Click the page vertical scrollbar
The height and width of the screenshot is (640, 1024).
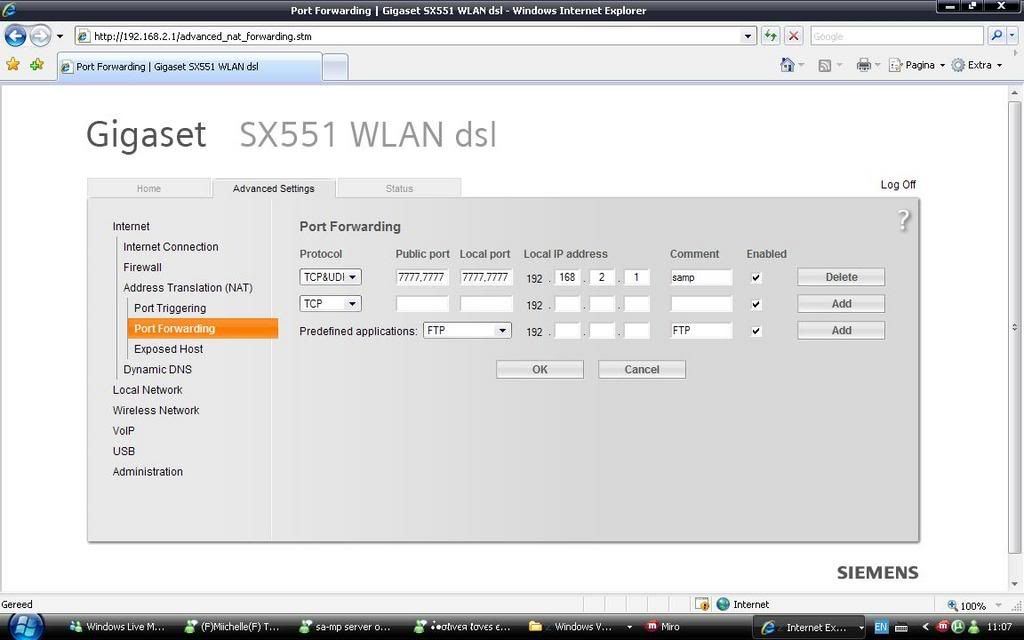click(x=1014, y=327)
